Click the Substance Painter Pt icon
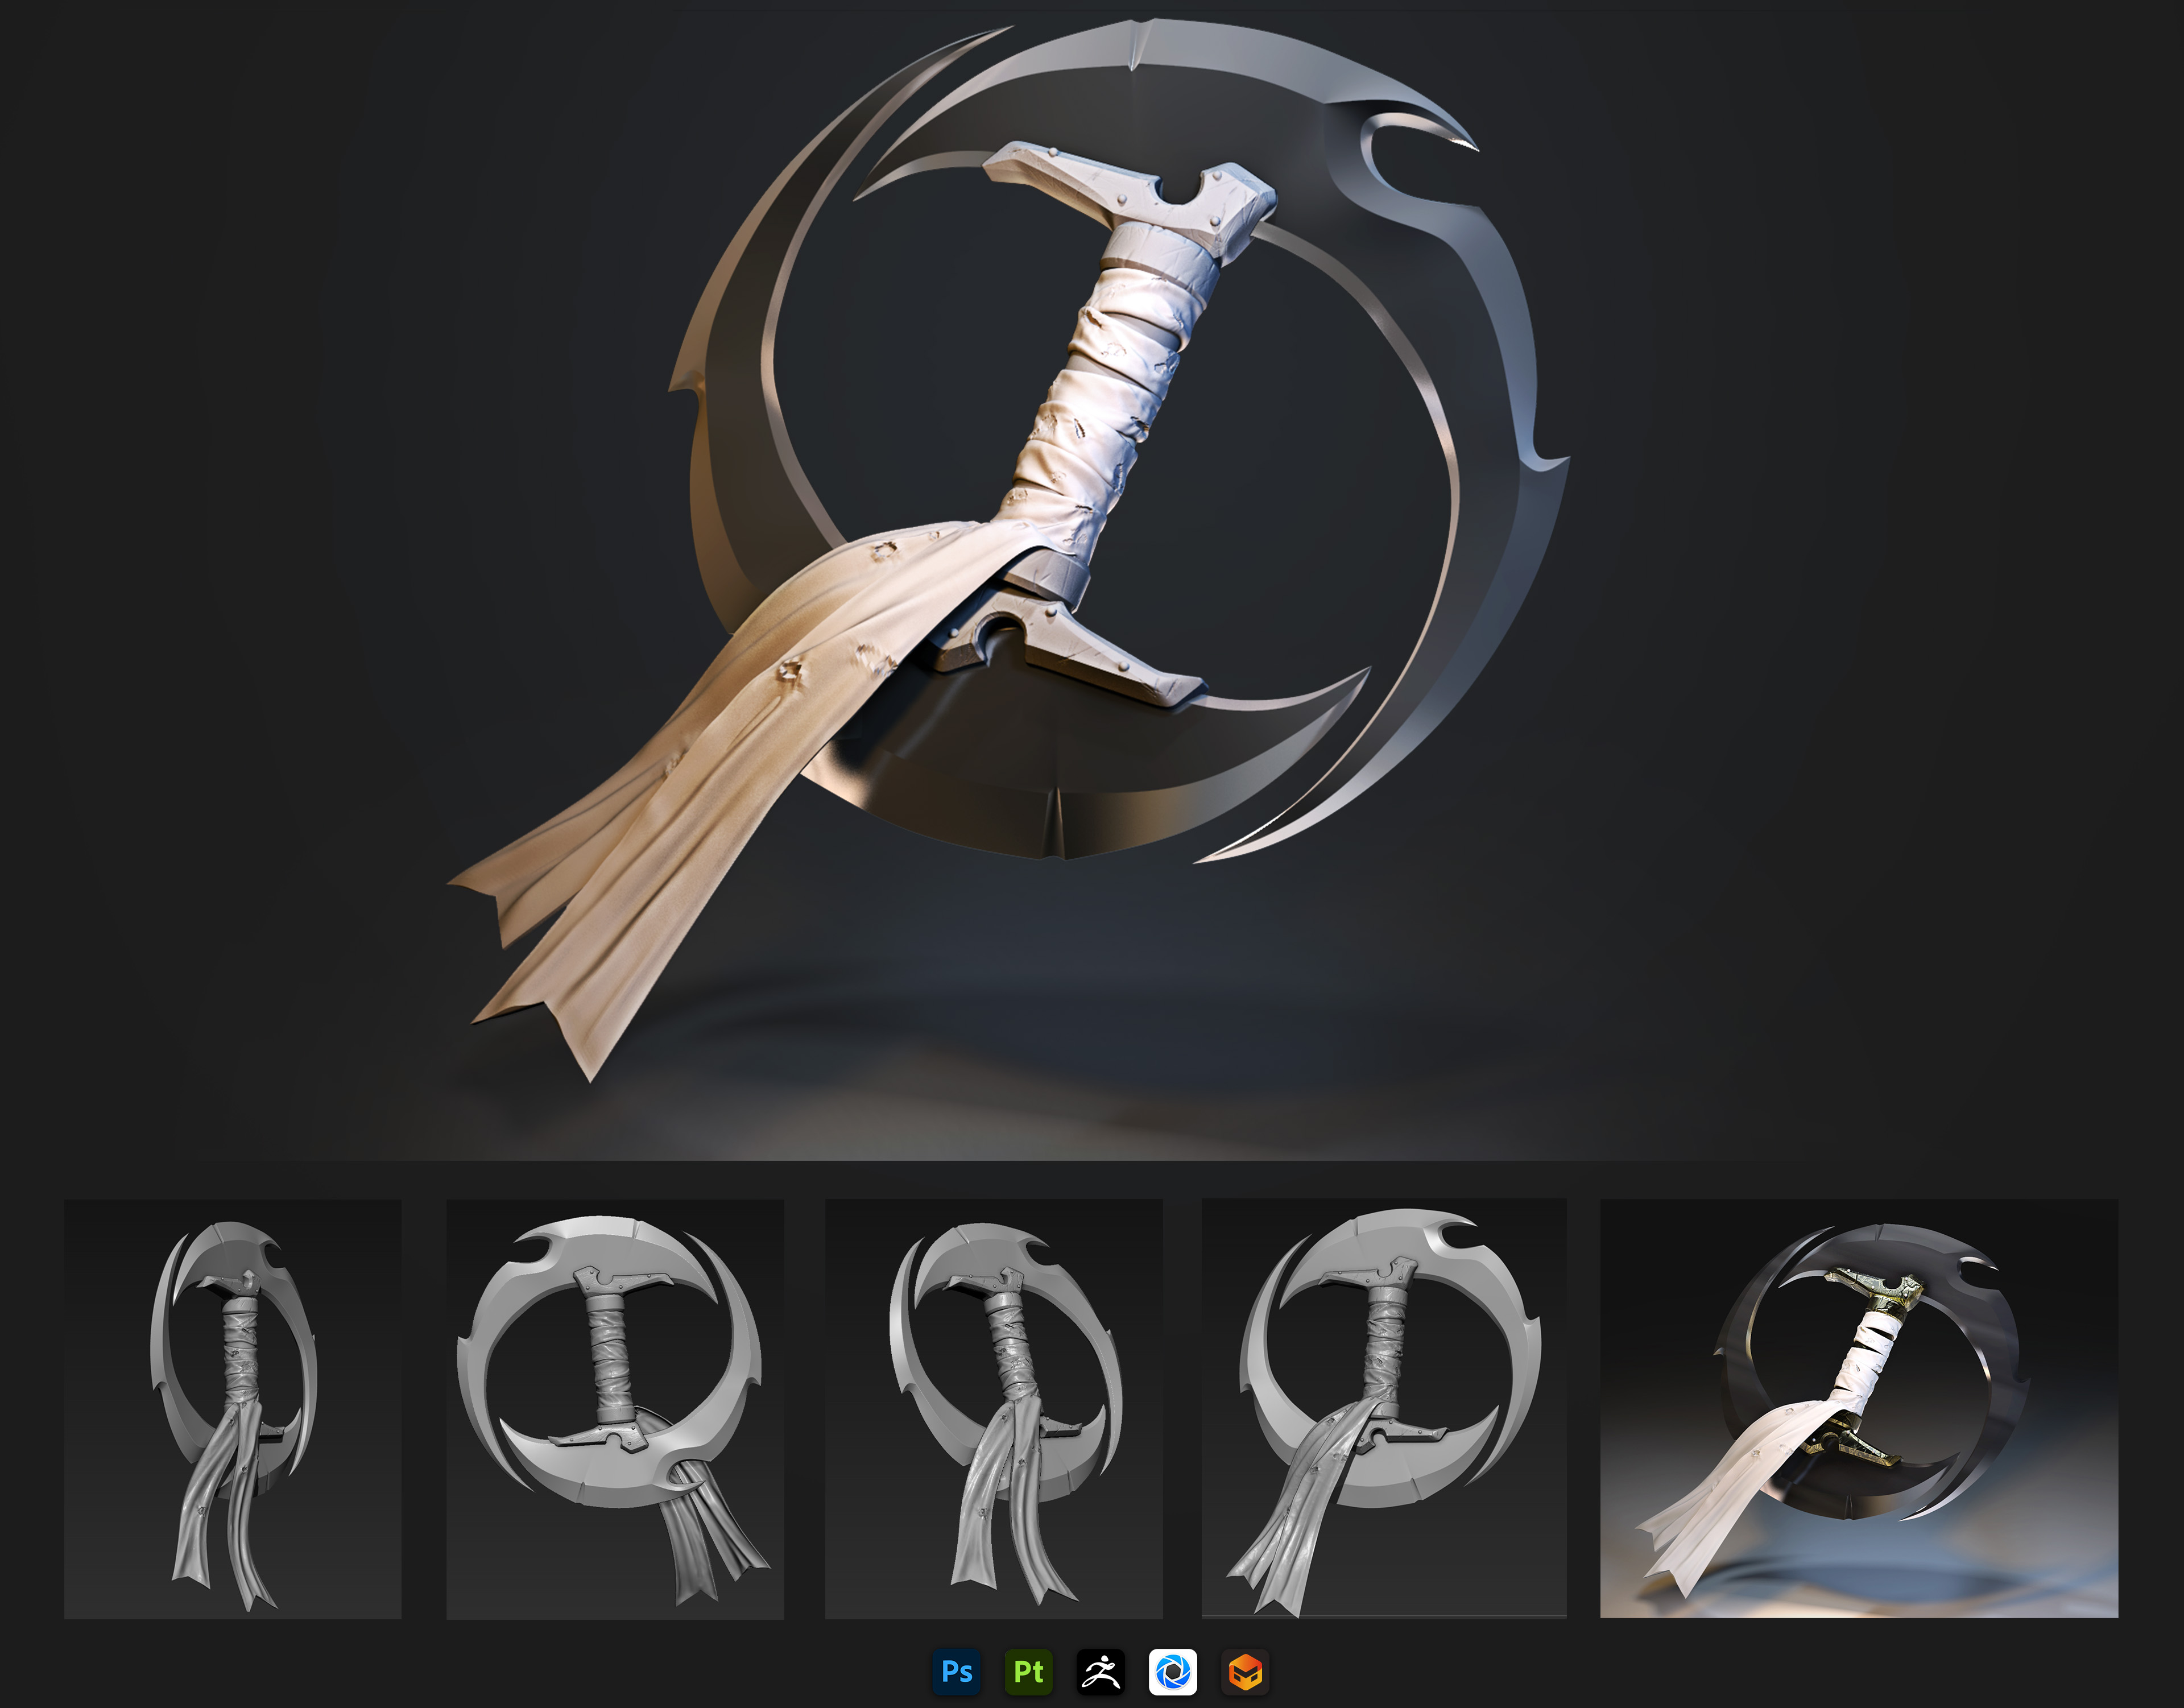Viewport: 2184px width, 1708px height. point(1028,1671)
